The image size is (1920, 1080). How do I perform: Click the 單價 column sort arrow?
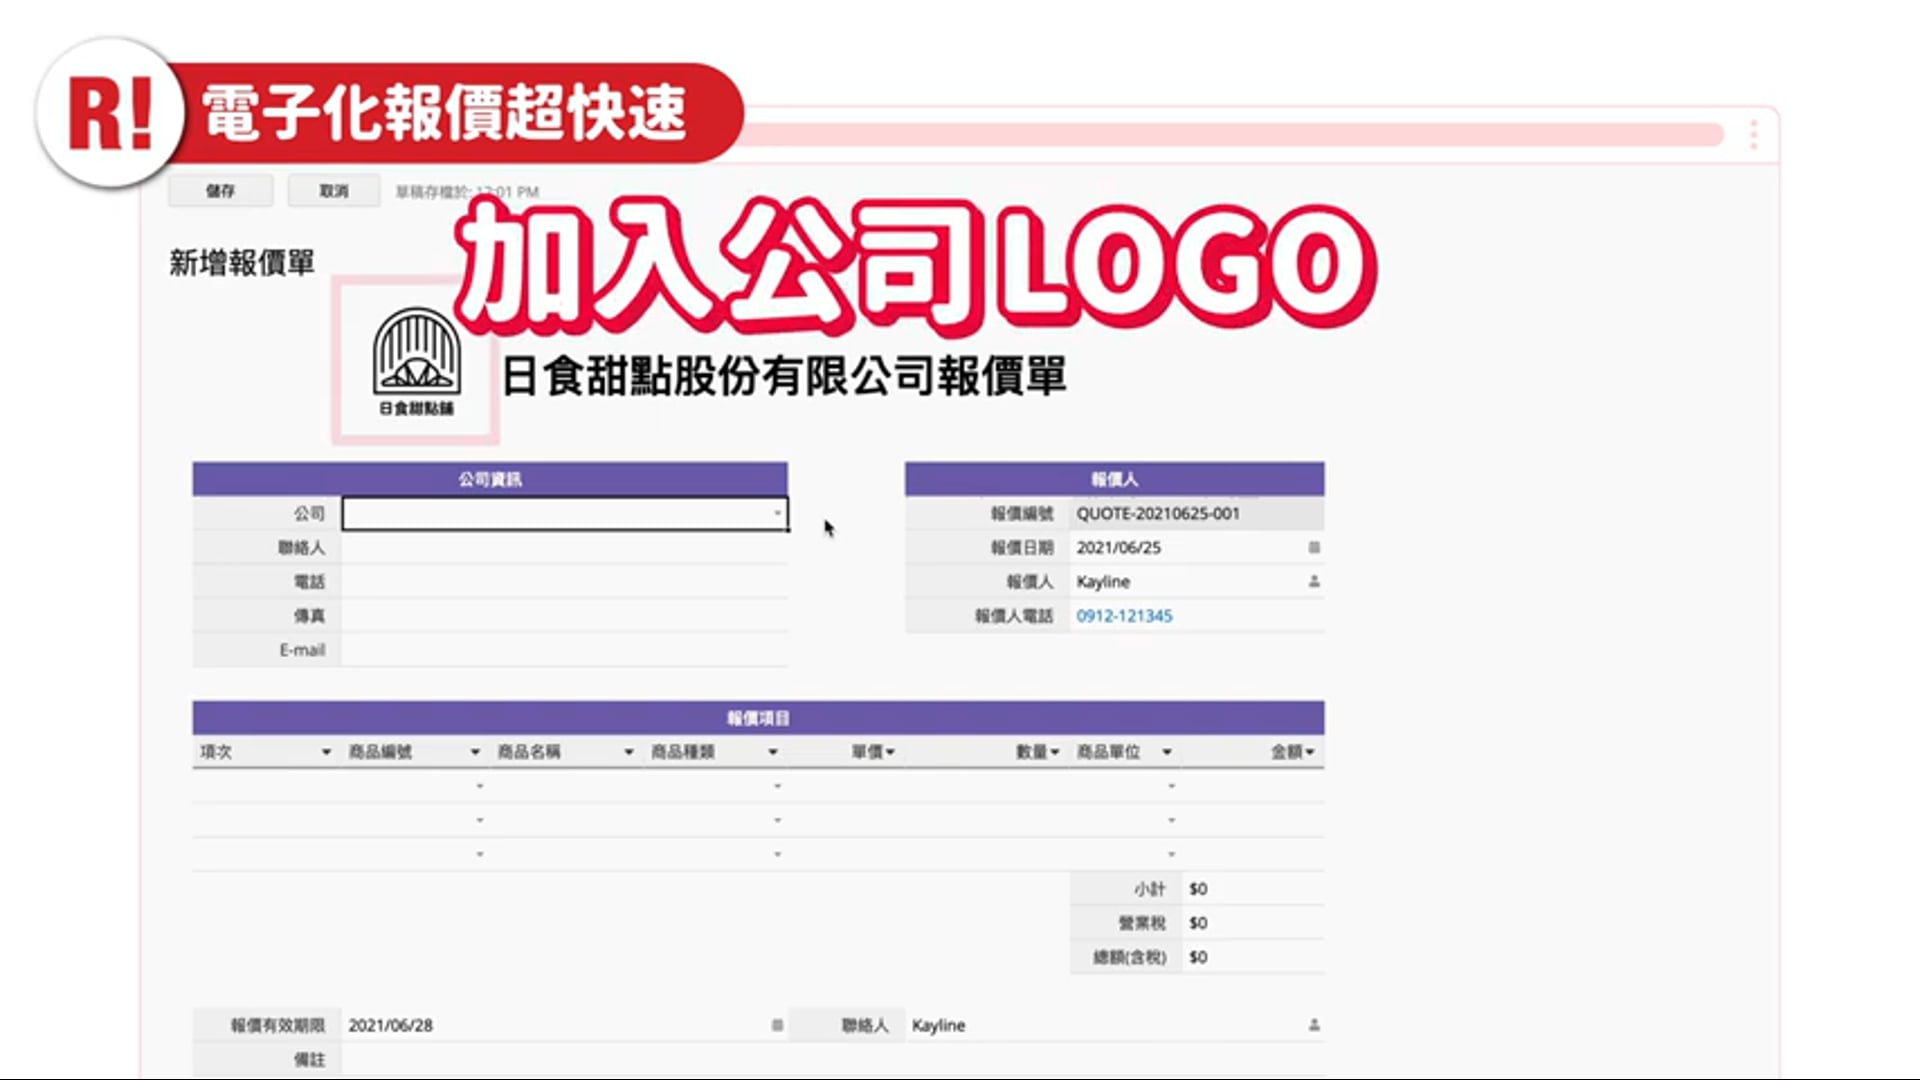click(x=890, y=752)
